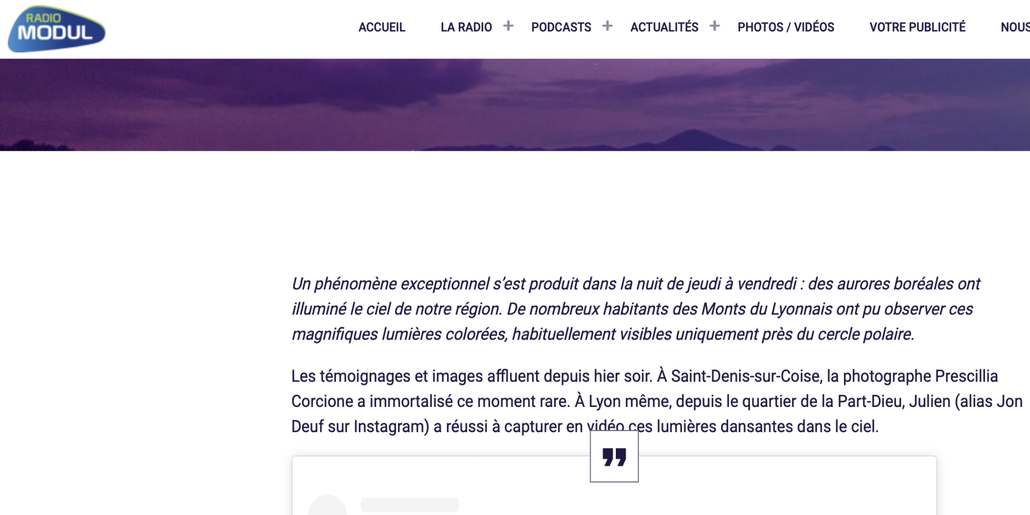Click the Radio Modul logo

click(x=56, y=29)
